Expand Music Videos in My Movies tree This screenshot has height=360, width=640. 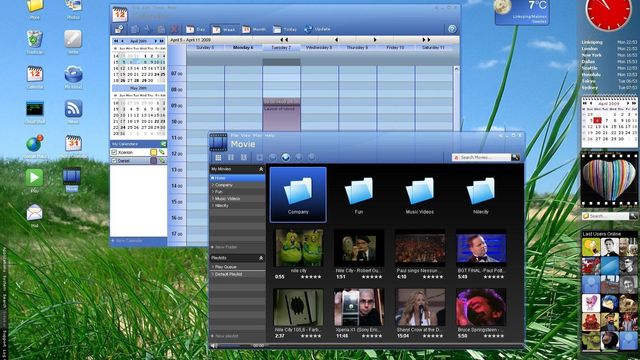click(213, 199)
